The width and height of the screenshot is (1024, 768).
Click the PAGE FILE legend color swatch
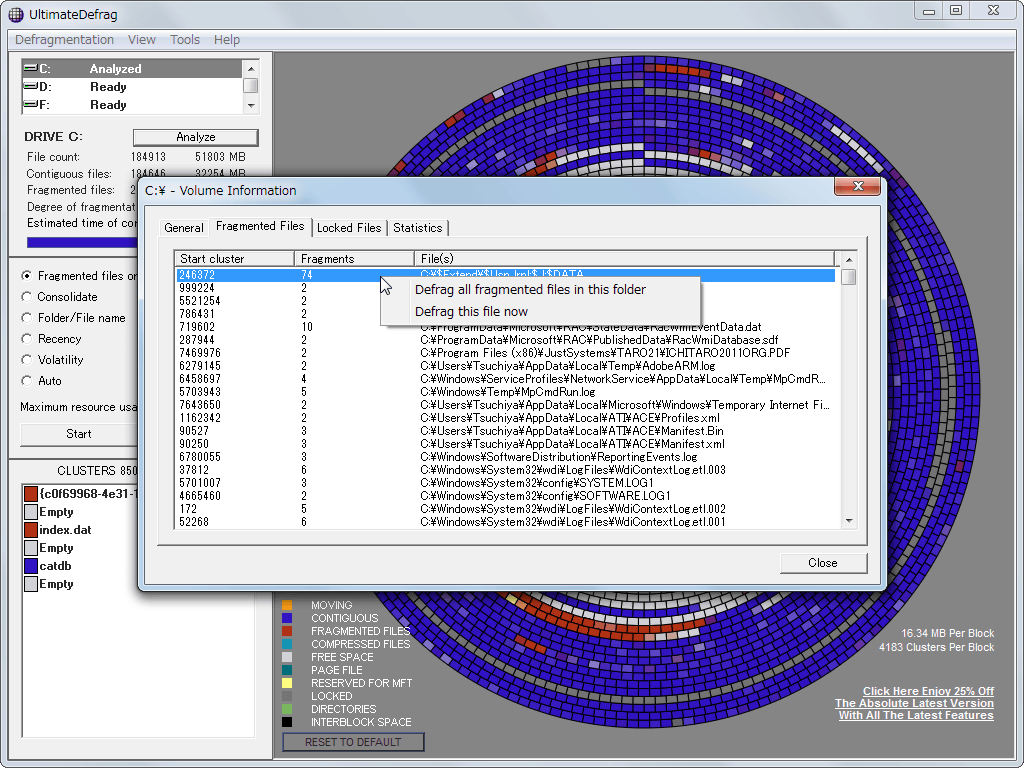[x=287, y=671]
